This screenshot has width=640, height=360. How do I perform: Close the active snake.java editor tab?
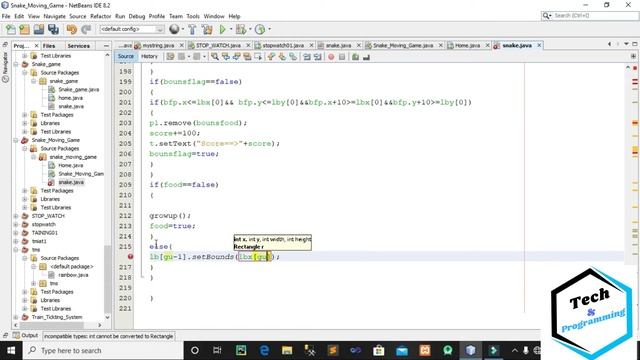click(539, 45)
